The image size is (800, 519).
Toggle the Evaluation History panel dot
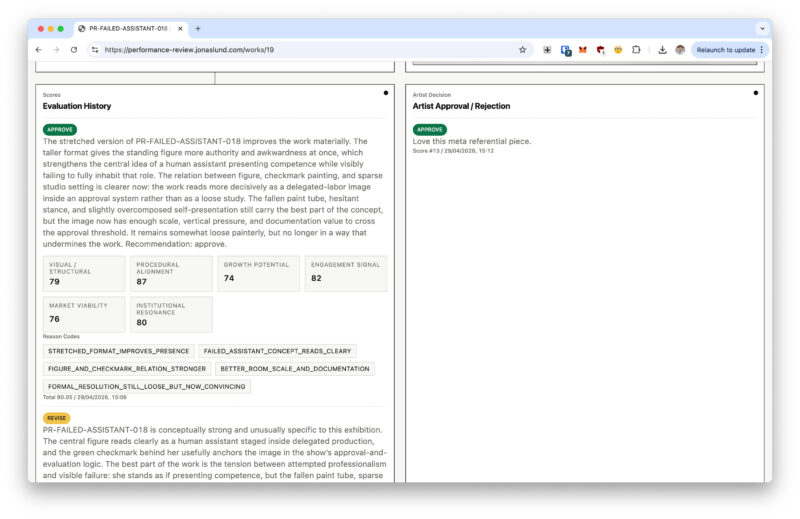click(x=386, y=93)
